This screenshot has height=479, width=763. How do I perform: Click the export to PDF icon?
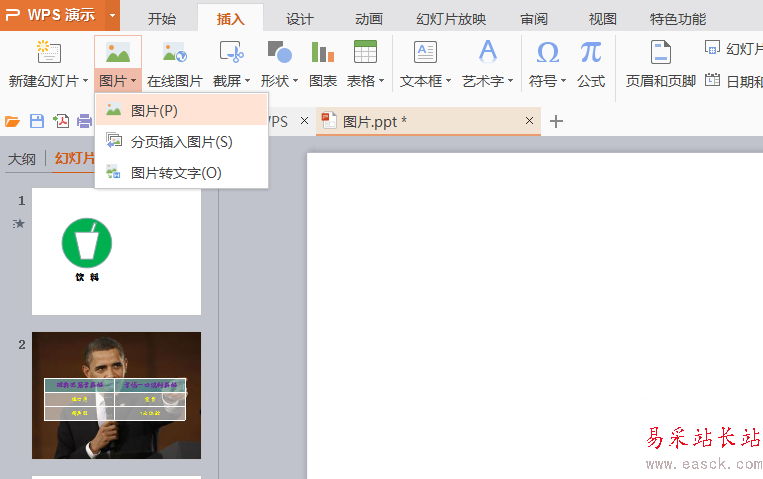click(61, 121)
